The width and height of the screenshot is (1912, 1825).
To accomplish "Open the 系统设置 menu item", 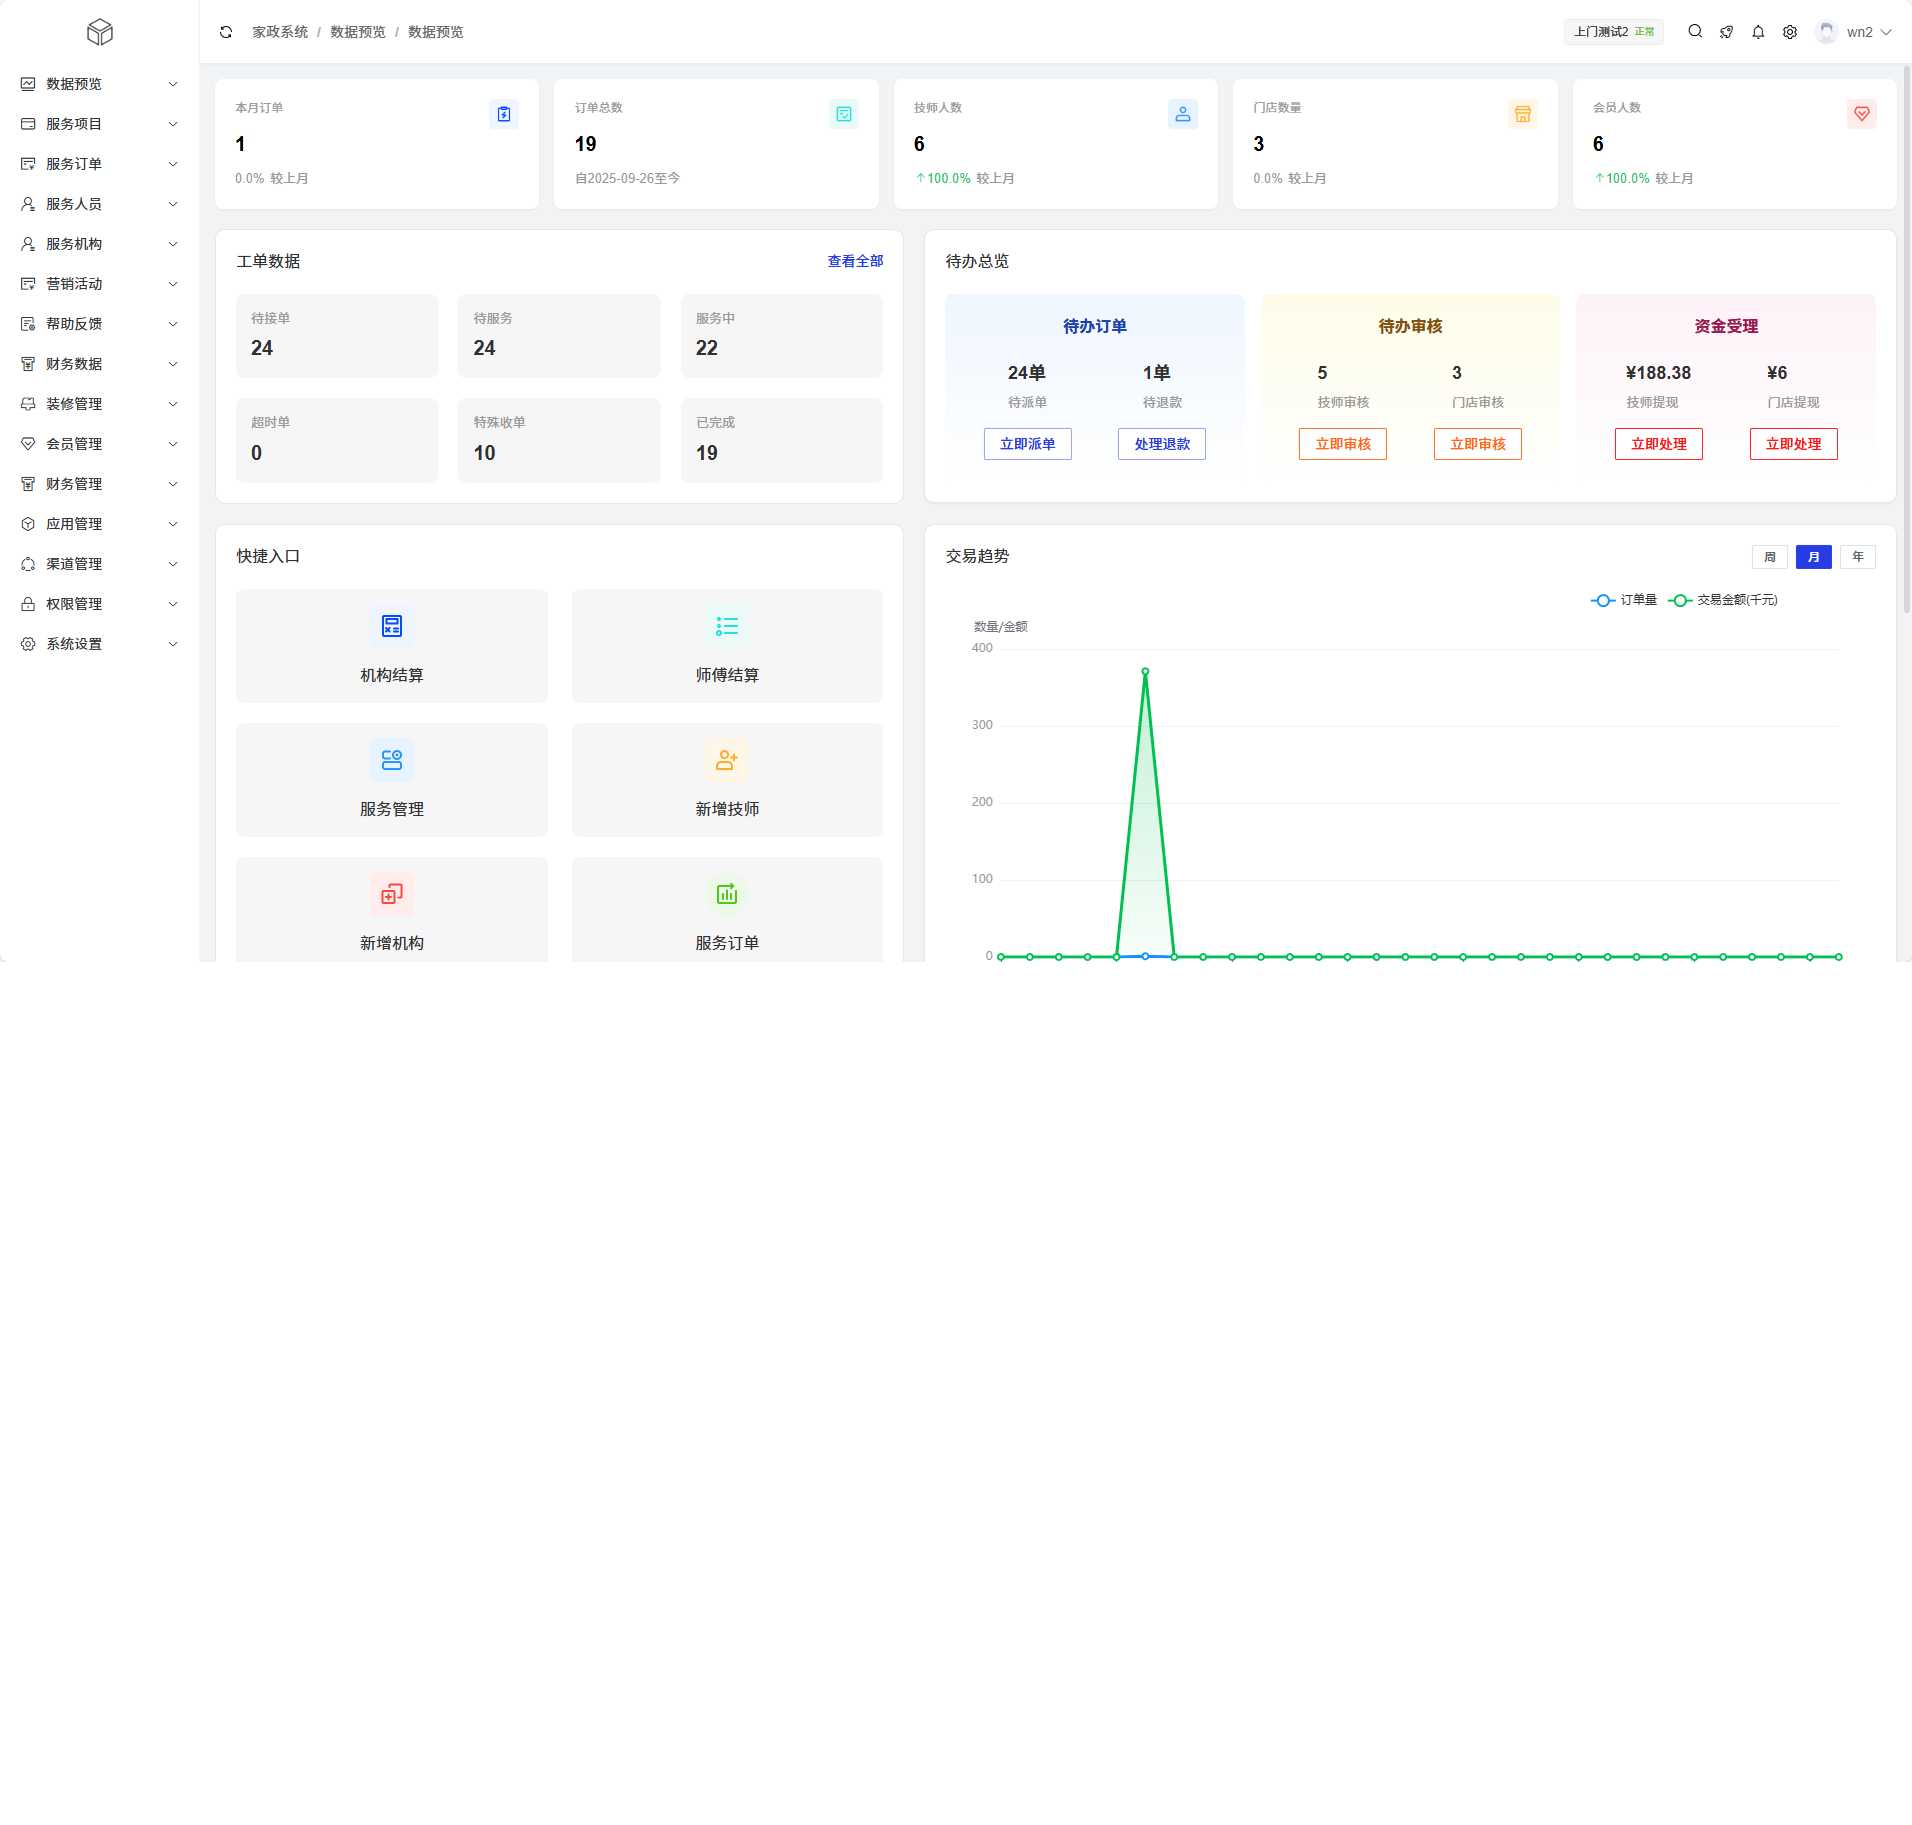I will (99, 644).
